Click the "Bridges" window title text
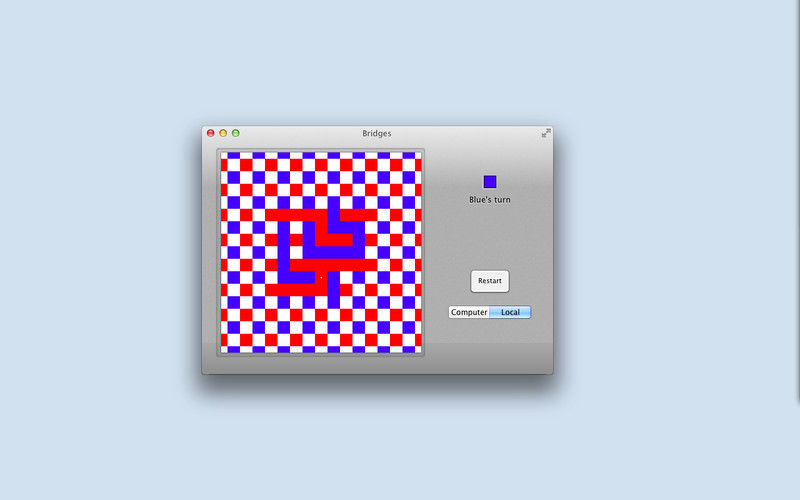The height and width of the screenshot is (500, 800). tap(377, 133)
